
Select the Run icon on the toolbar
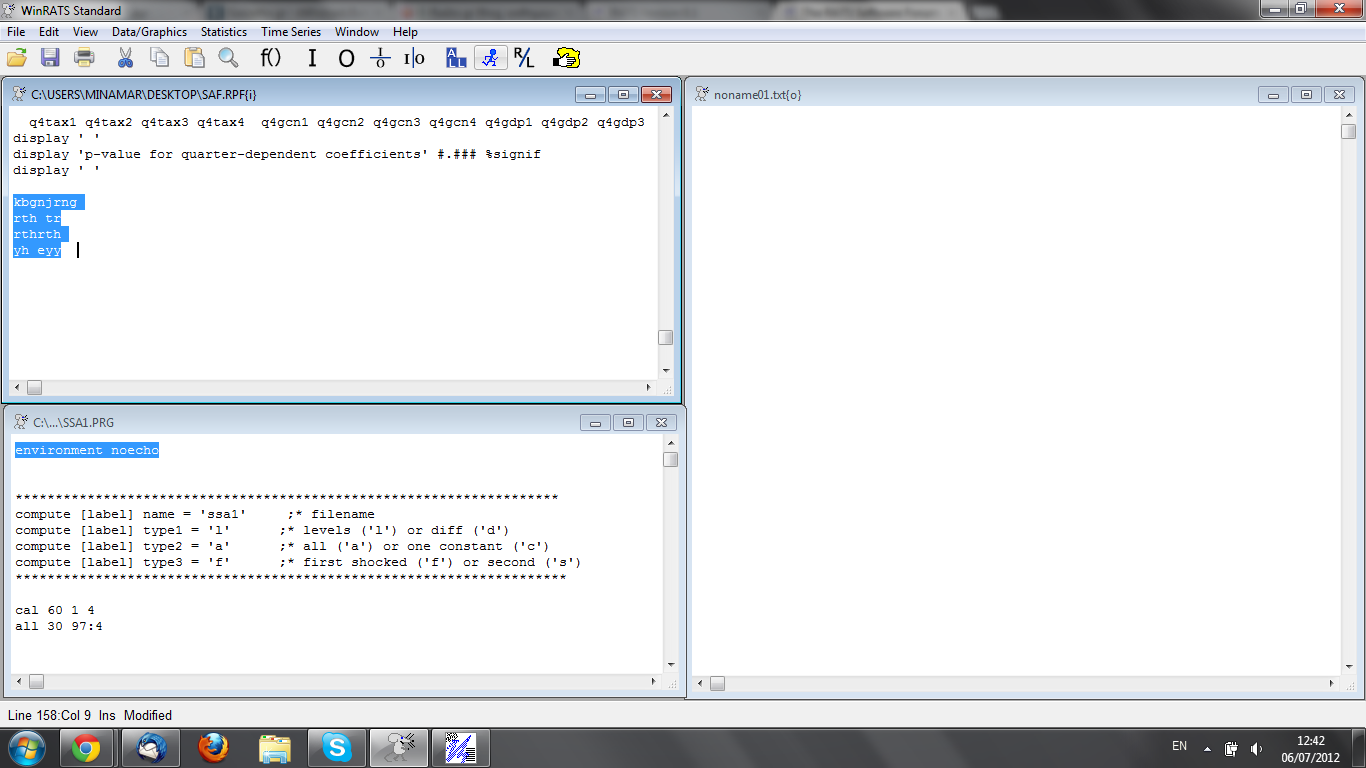click(x=489, y=58)
